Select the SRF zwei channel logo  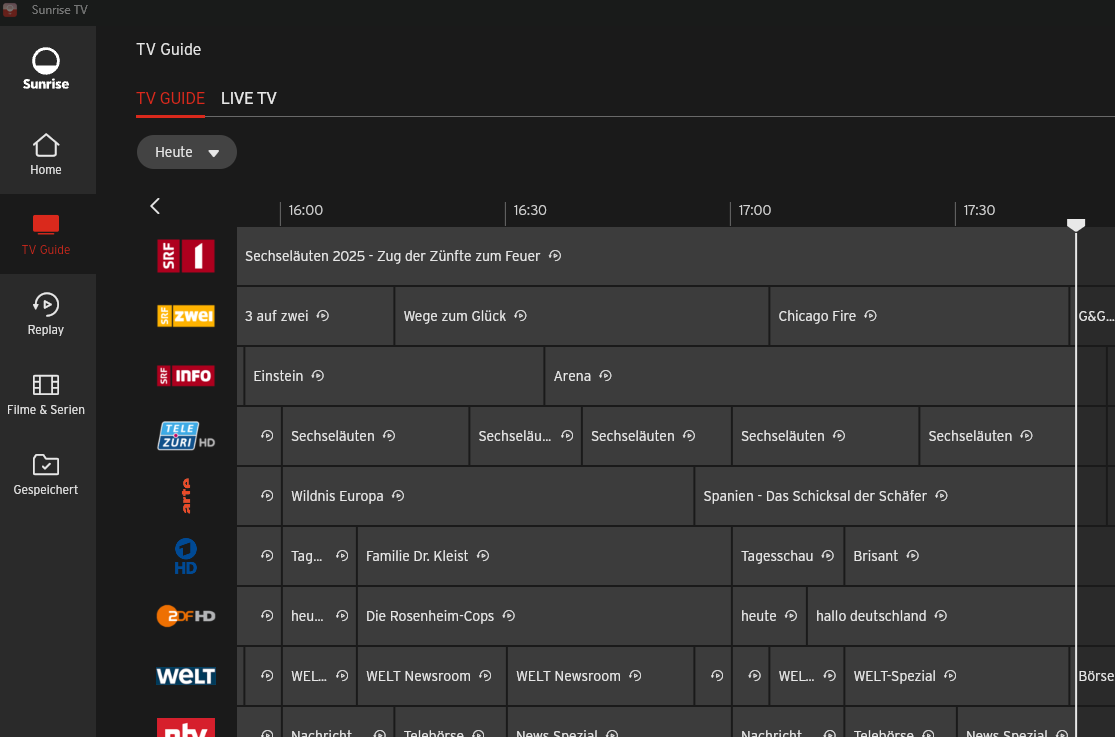click(x=186, y=316)
